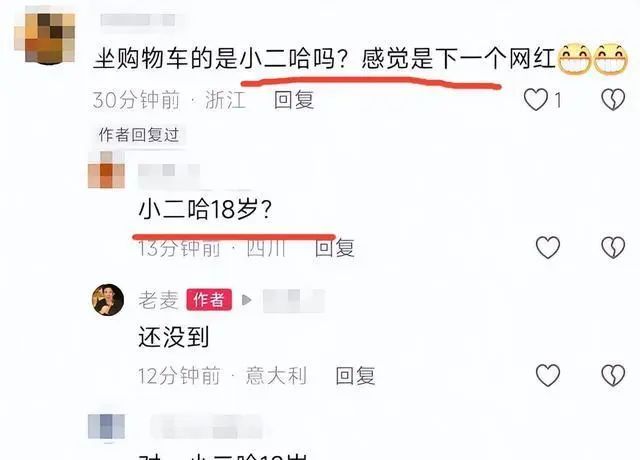Tap the 作者回复过 tag
This screenshot has height=460, width=640.
(x=139, y=135)
